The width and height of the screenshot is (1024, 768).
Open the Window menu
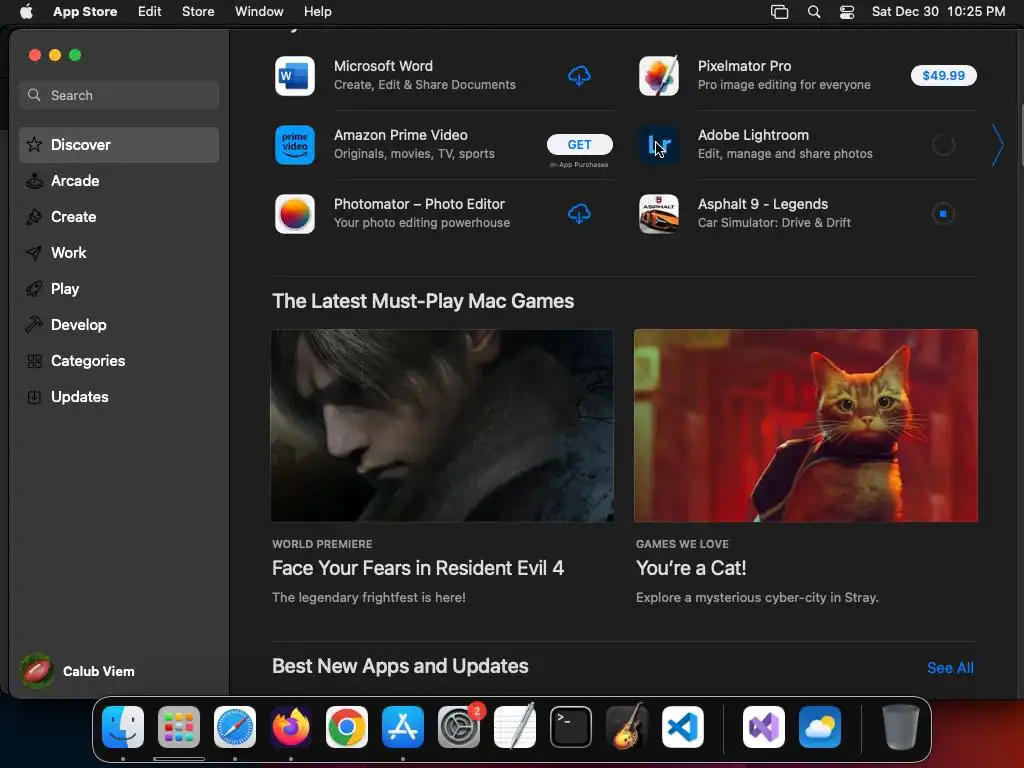click(259, 12)
